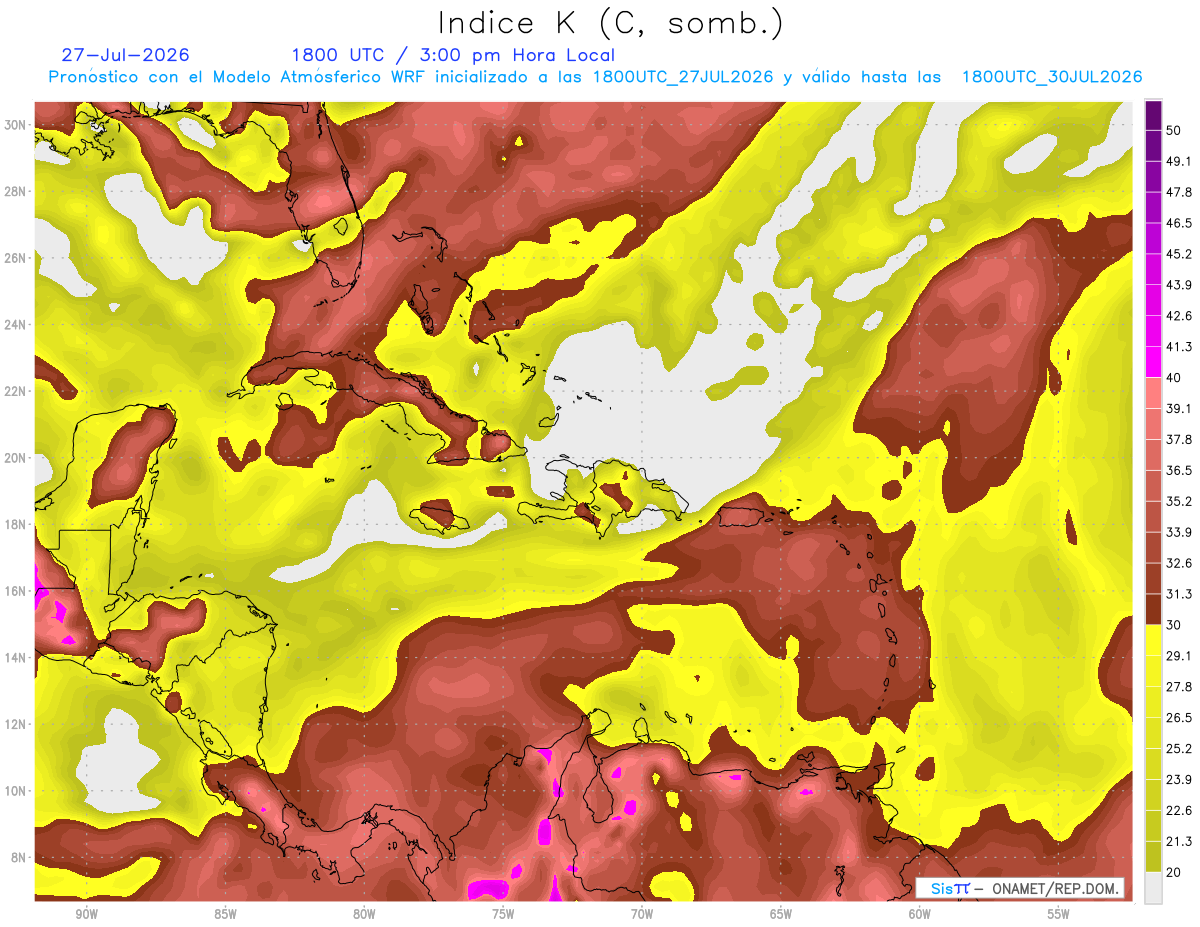Click the legend value 47.8

click(x=1179, y=192)
